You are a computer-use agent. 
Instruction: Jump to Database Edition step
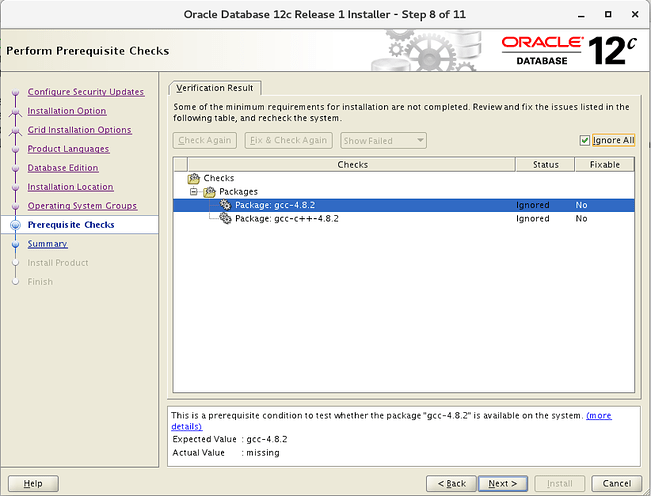point(63,168)
